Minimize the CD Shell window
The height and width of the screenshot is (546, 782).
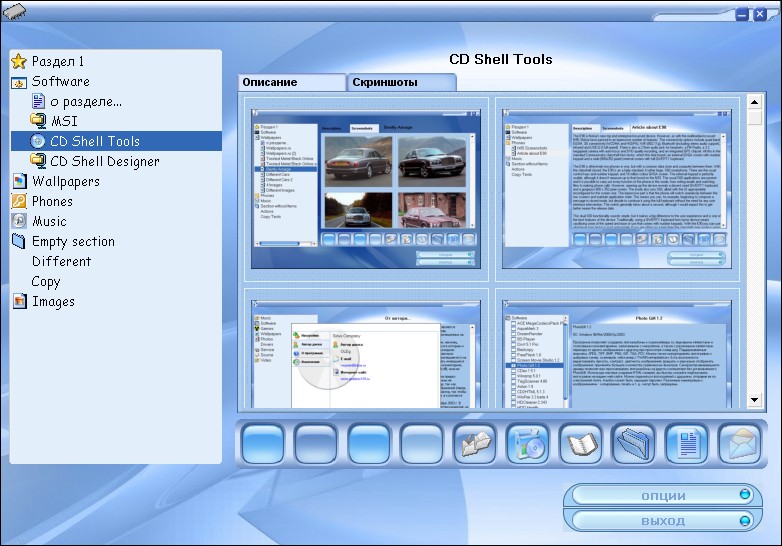coord(743,14)
